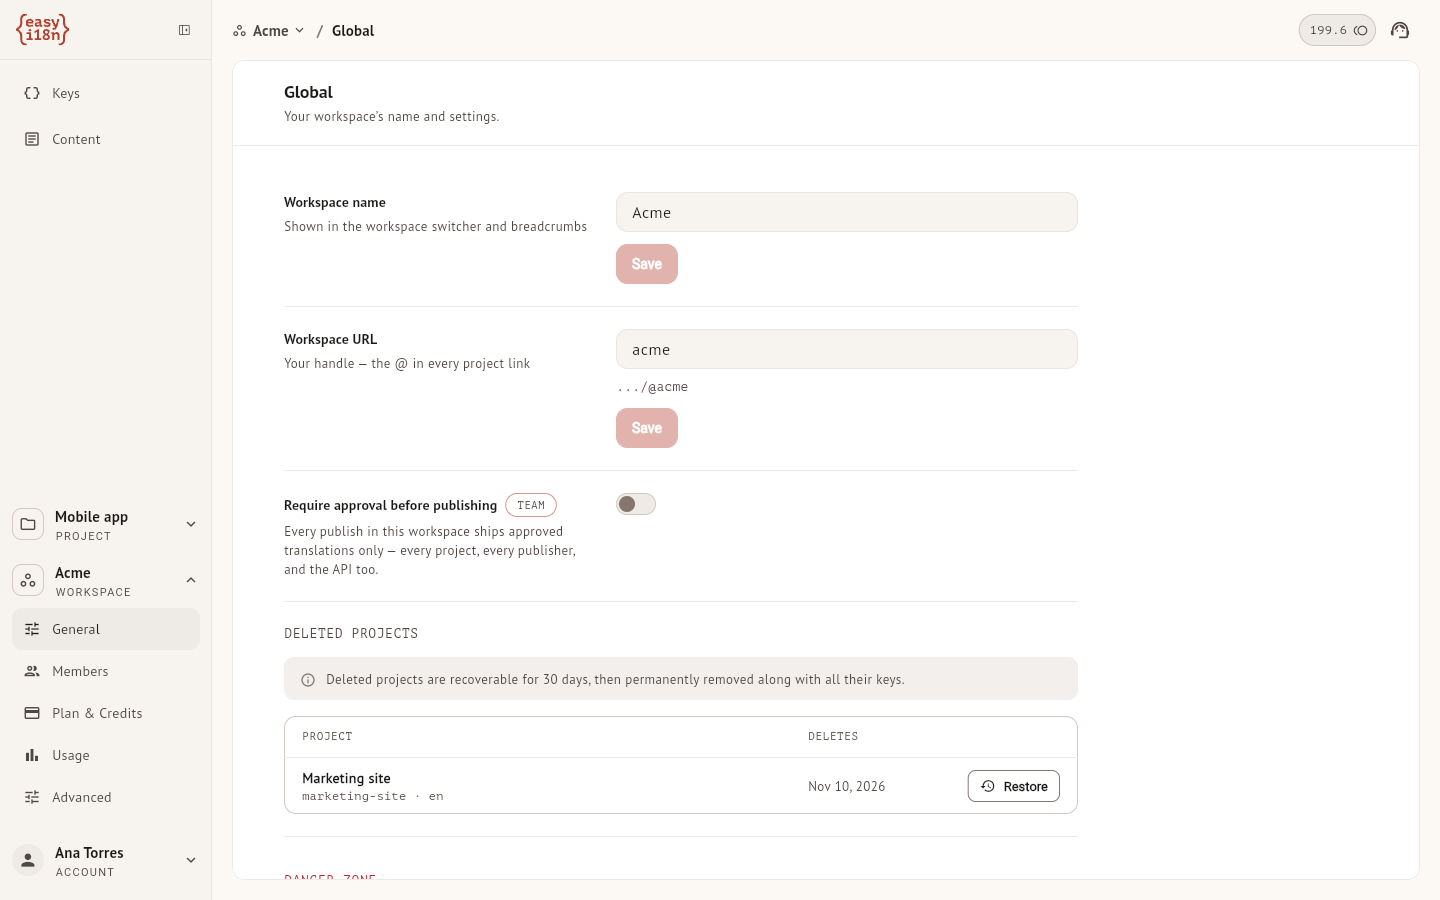Focus the Workspace URL field
The width and height of the screenshot is (1440, 900).
[847, 349]
